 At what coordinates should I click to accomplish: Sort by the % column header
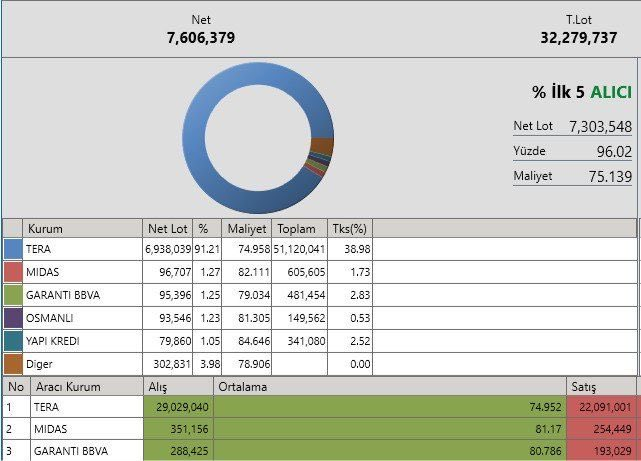pyautogui.click(x=207, y=228)
